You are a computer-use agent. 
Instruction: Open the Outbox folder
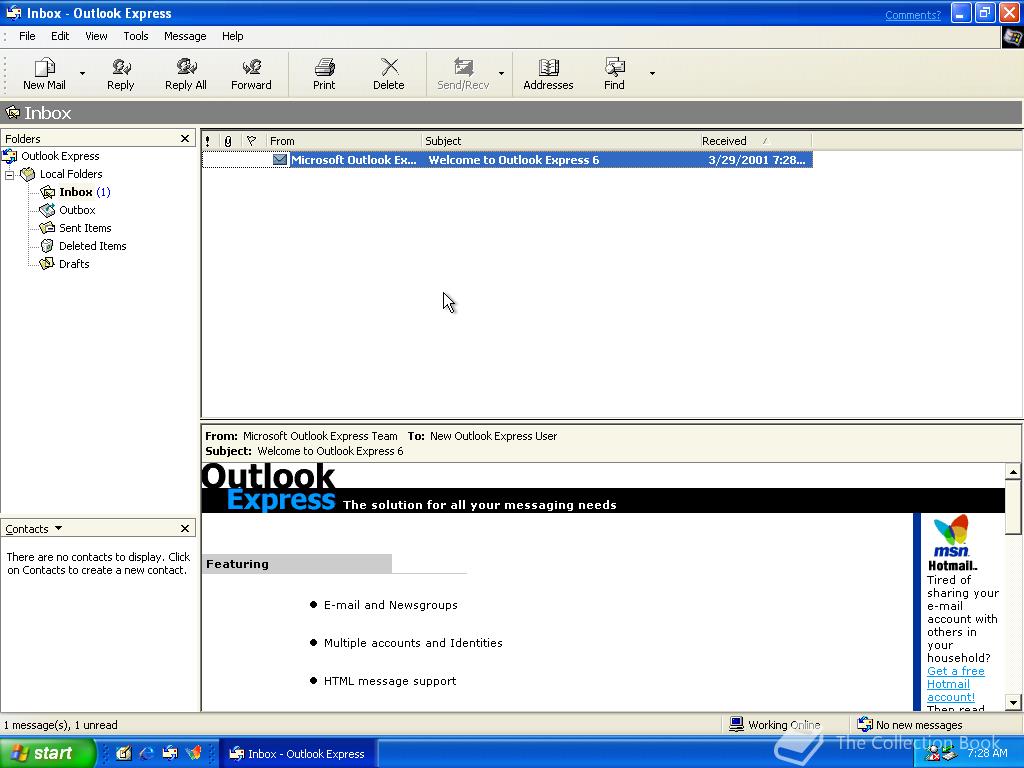click(77, 210)
